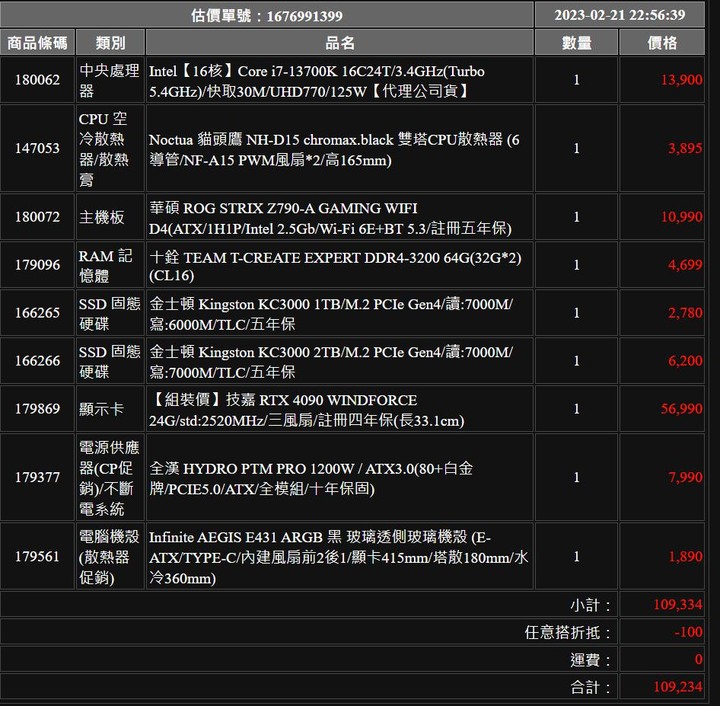Select barcode 180062
The width and height of the screenshot is (720, 706).
coord(37,80)
